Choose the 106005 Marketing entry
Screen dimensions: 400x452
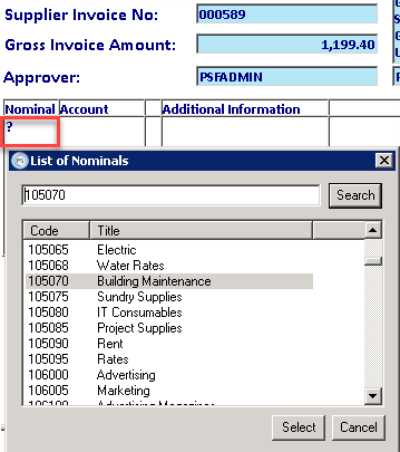coord(169,390)
